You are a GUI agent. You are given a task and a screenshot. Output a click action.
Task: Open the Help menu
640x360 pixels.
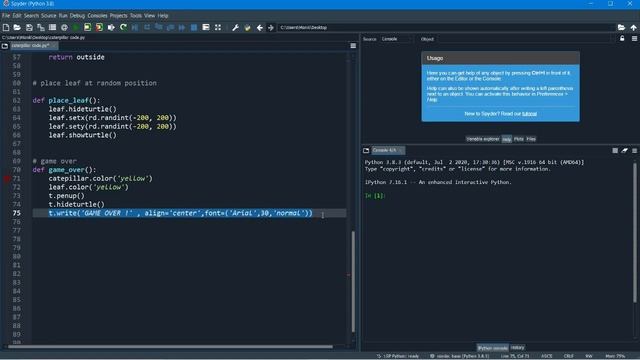click(x=163, y=16)
